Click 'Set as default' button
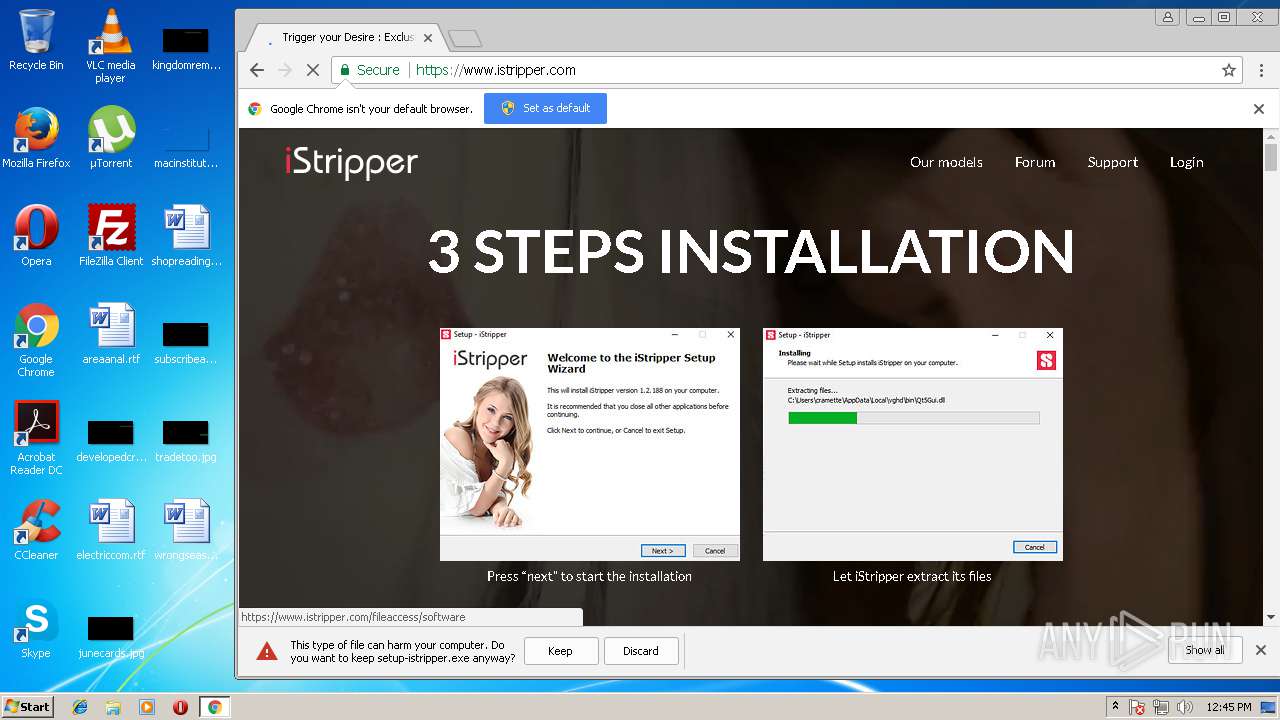1280x720 pixels. [x=545, y=108]
